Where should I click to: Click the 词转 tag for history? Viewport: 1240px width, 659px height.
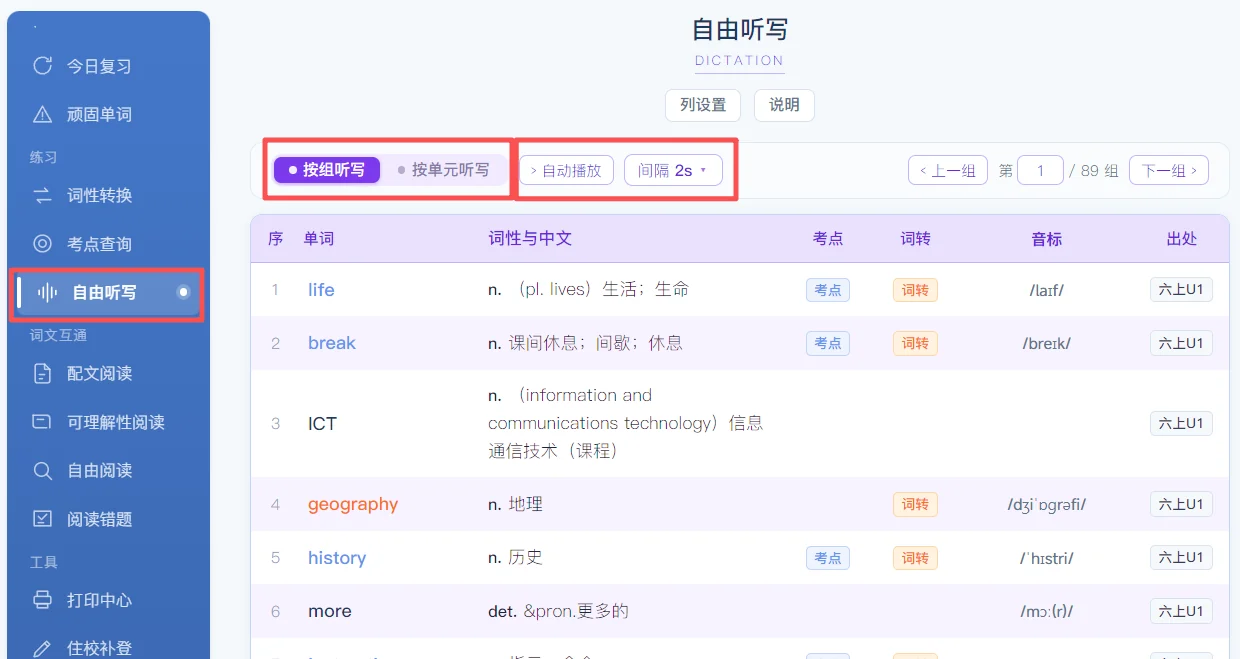tap(915, 558)
